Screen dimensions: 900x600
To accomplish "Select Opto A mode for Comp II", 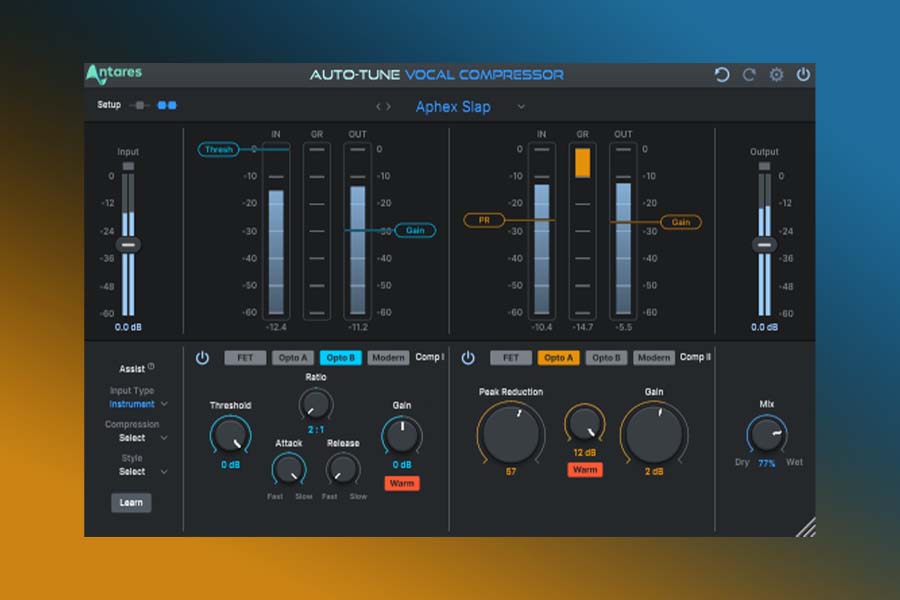I will (558, 358).
